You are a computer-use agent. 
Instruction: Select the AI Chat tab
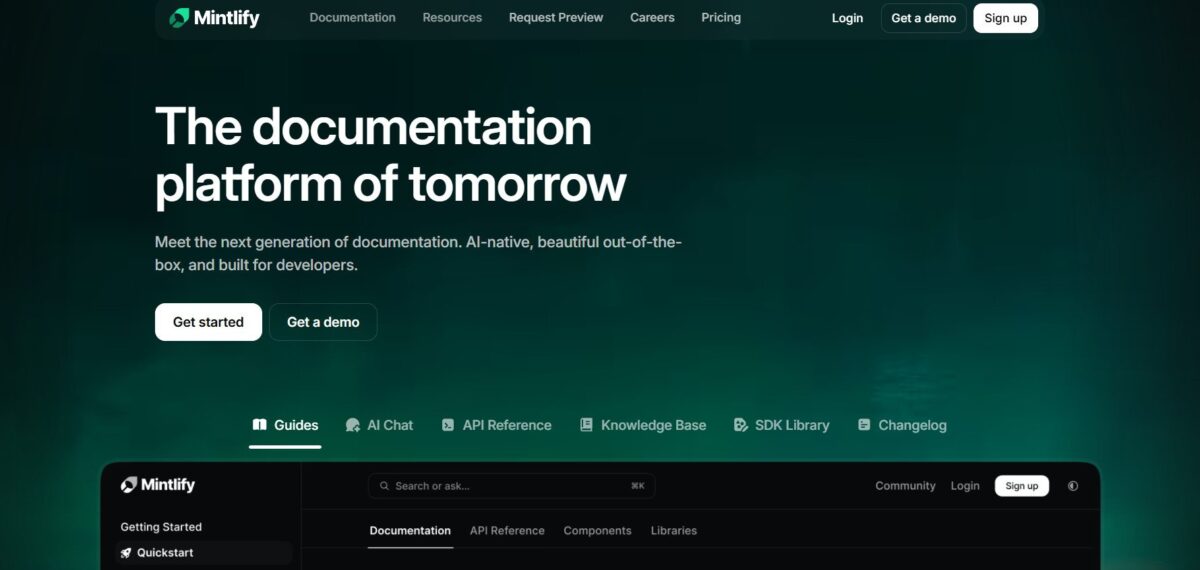(x=379, y=425)
